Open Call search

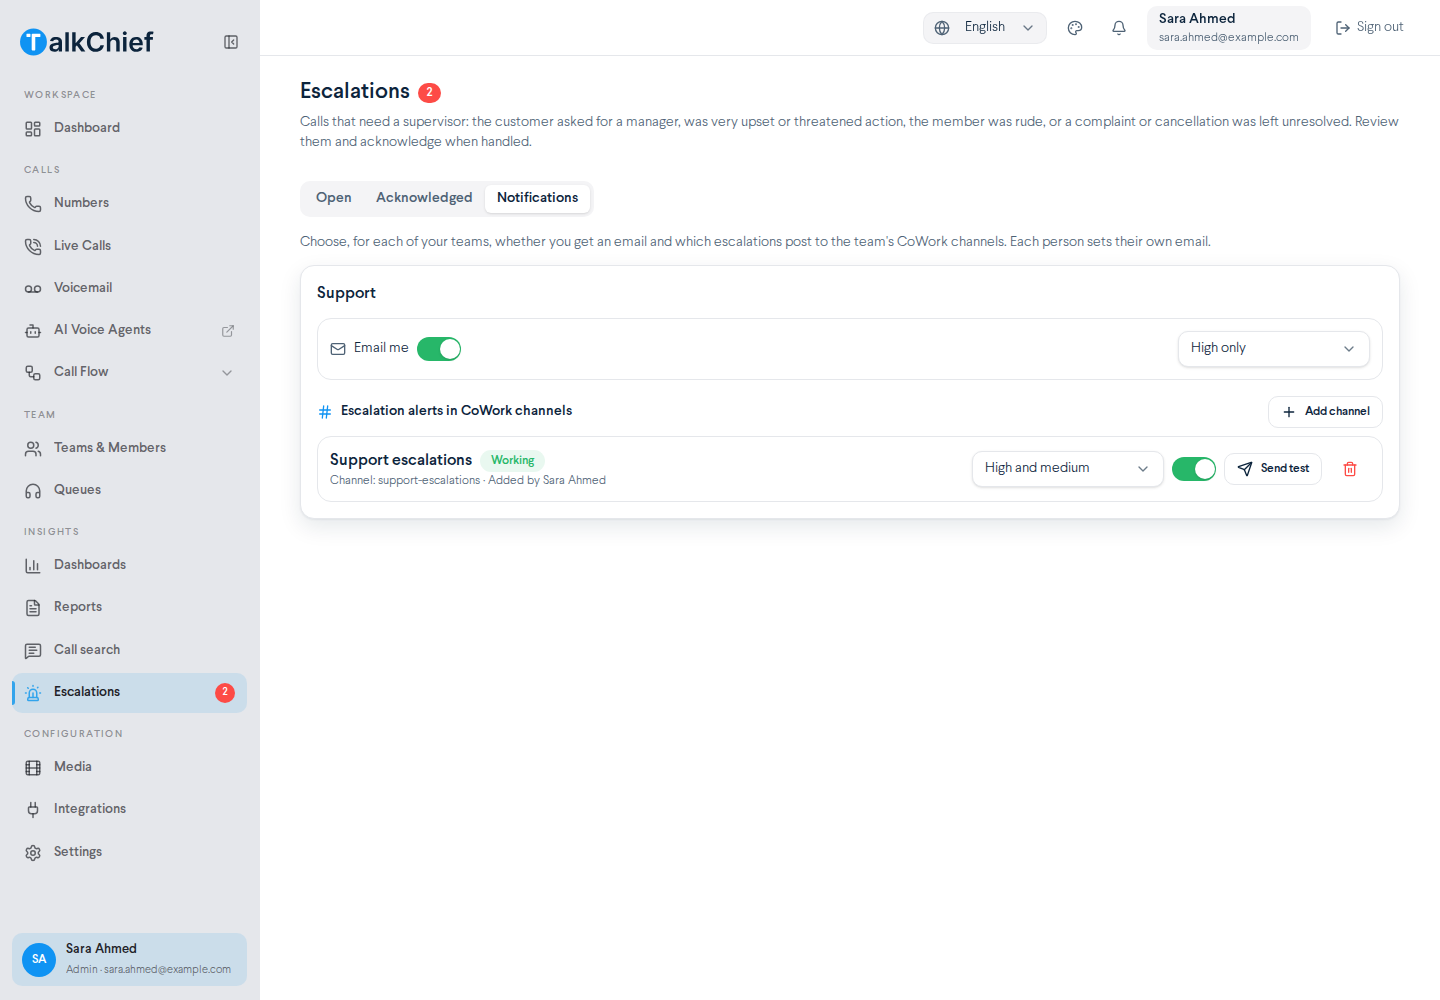coord(130,650)
